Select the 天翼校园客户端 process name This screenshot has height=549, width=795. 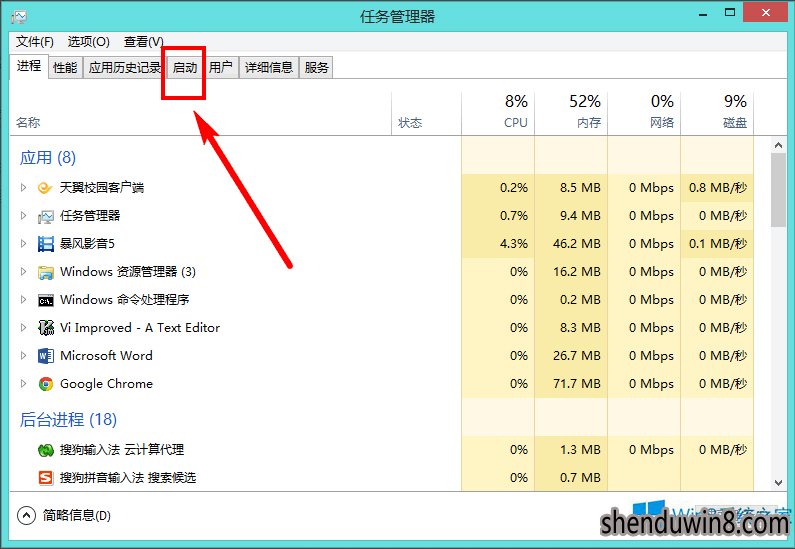(102, 188)
